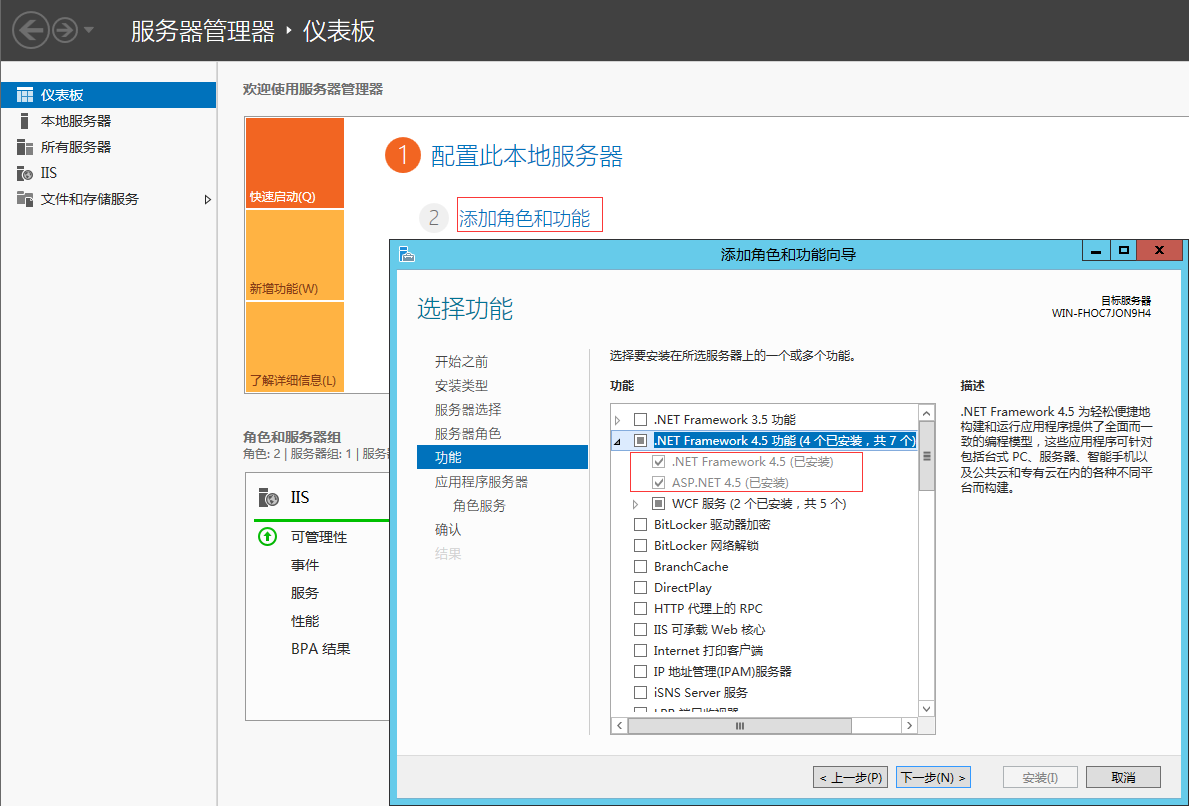
Task: Click the green 可管理性 status icon
Action: tap(267, 537)
